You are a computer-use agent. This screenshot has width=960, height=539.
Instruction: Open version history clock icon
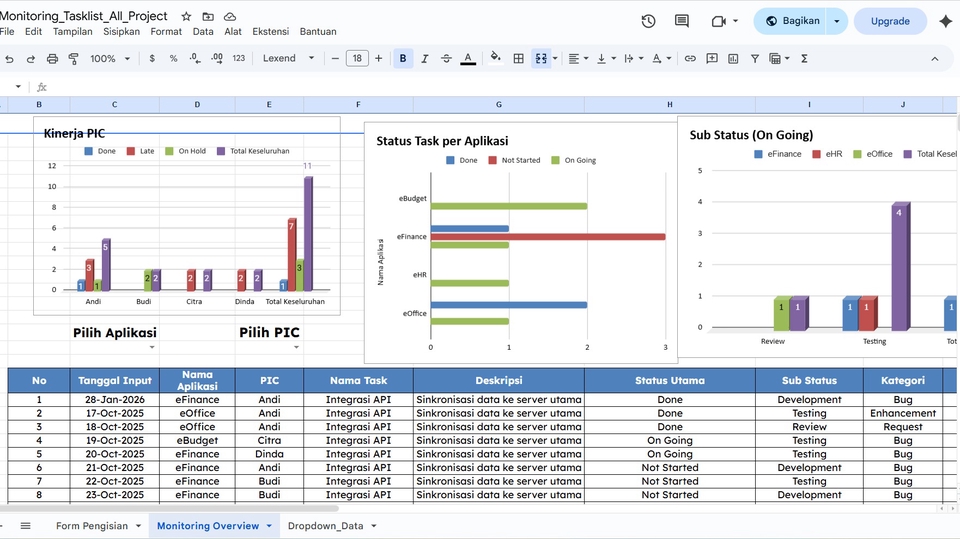pyautogui.click(x=648, y=21)
